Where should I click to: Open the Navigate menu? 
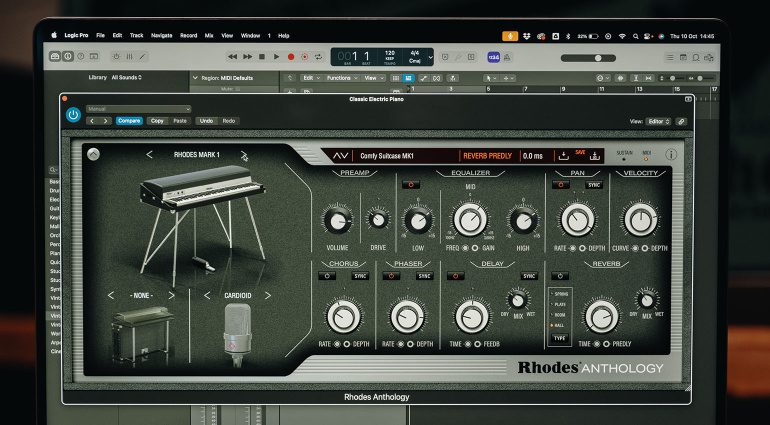(162, 35)
